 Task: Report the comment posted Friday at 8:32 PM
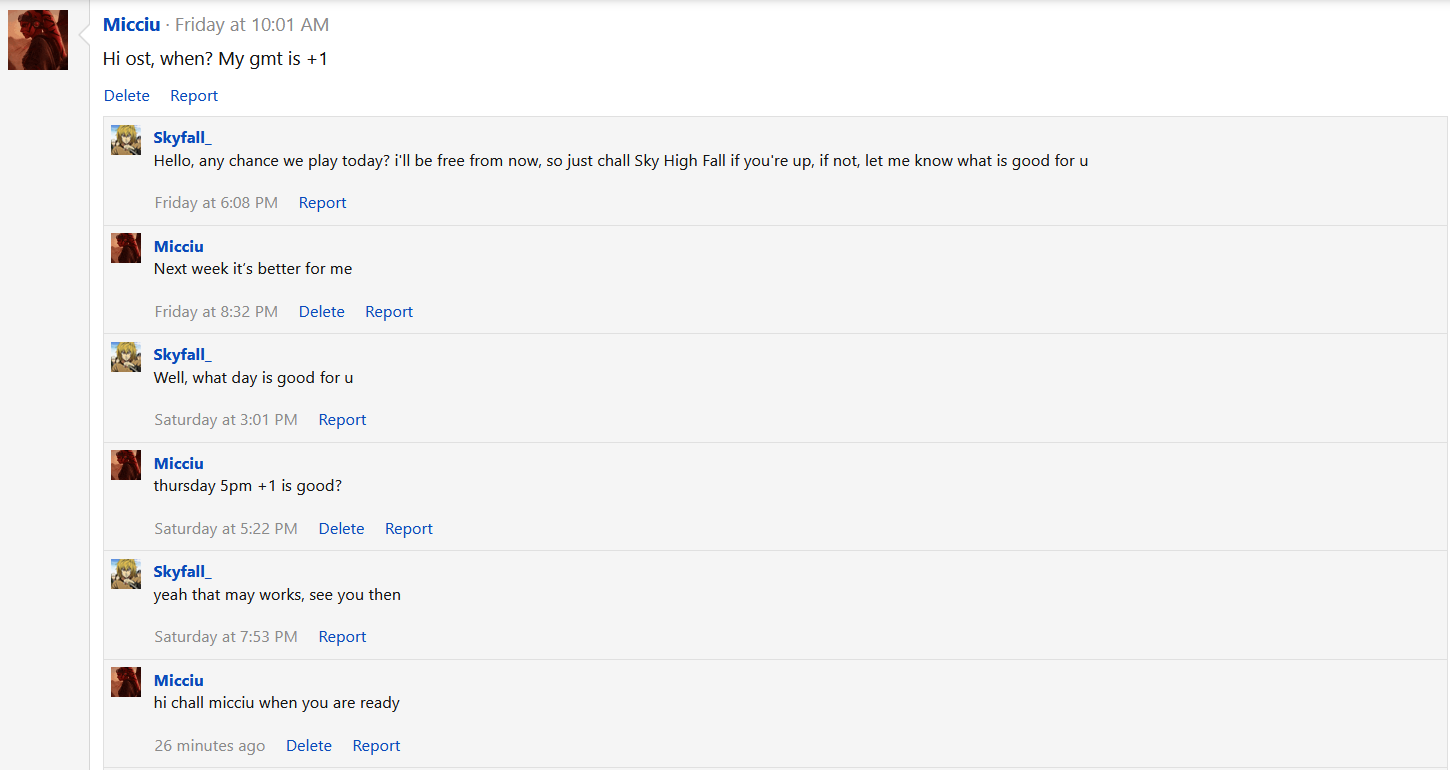pyautogui.click(x=389, y=312)
